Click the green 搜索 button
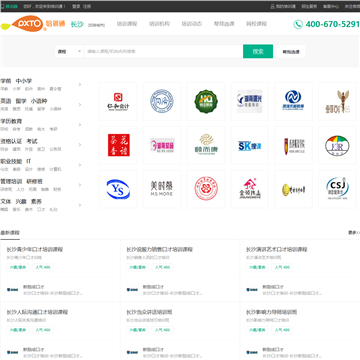 (x=258, y=51)
